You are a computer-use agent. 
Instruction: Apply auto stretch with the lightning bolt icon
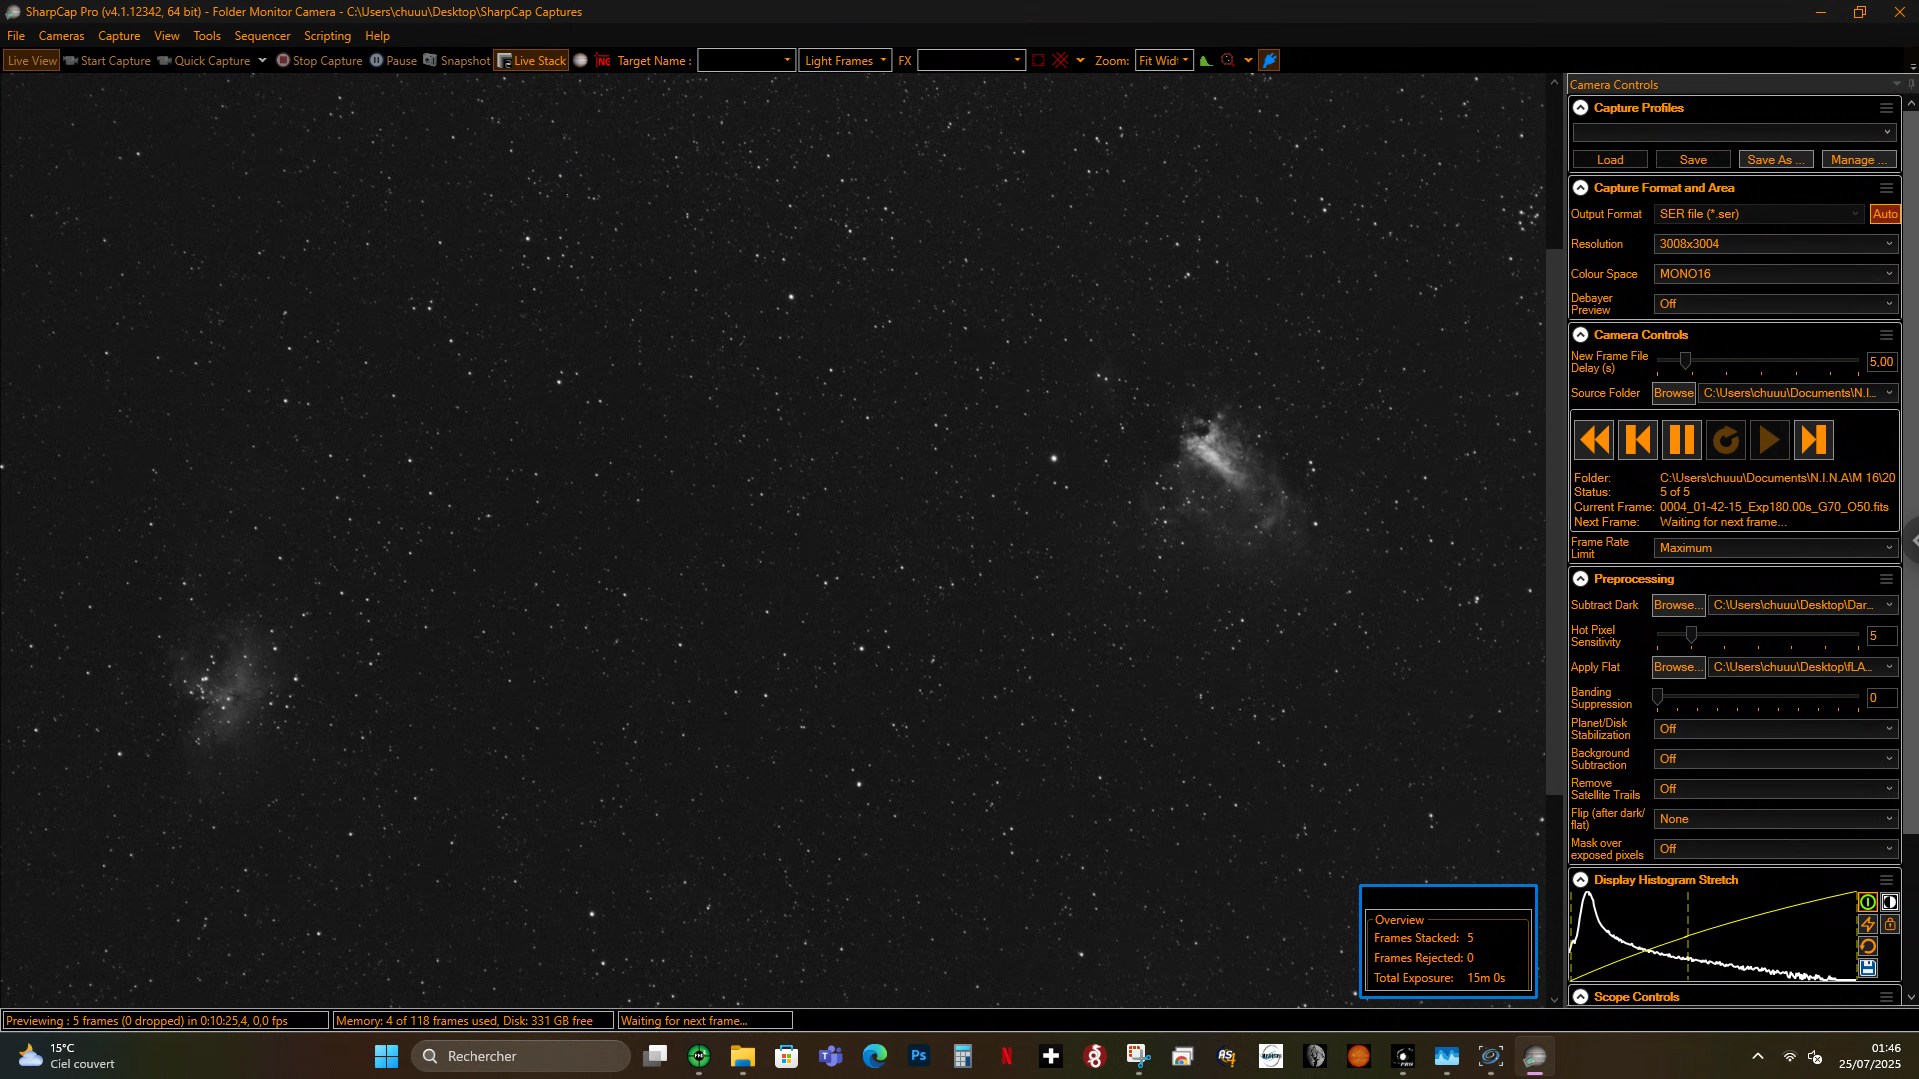coord(1867,924)
